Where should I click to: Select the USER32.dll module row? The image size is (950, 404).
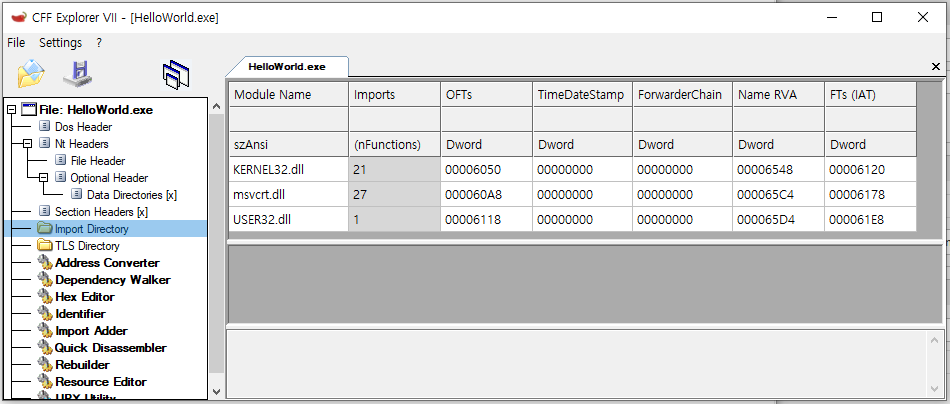click(573, 219)
